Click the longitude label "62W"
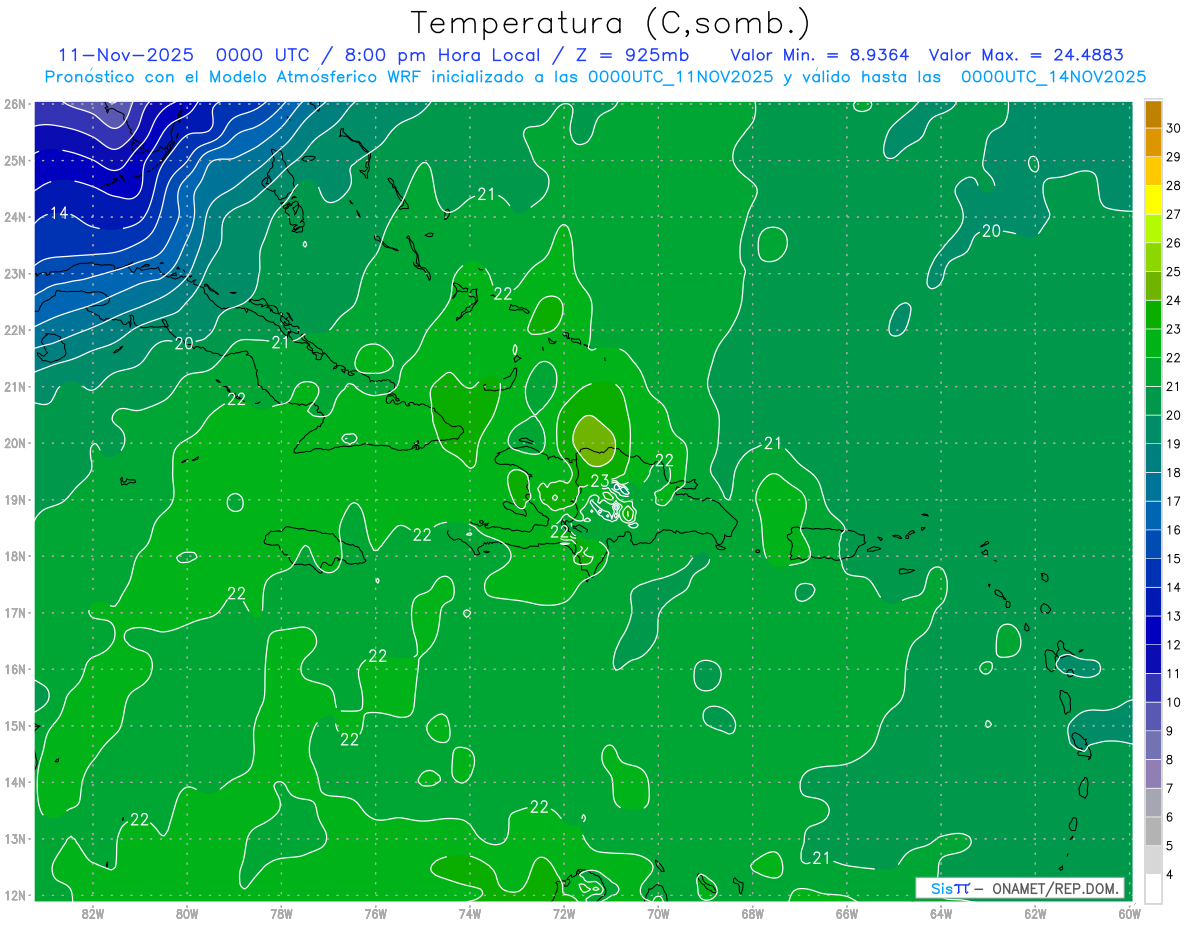This screenshot has width=1200, height=927. 1035,913
